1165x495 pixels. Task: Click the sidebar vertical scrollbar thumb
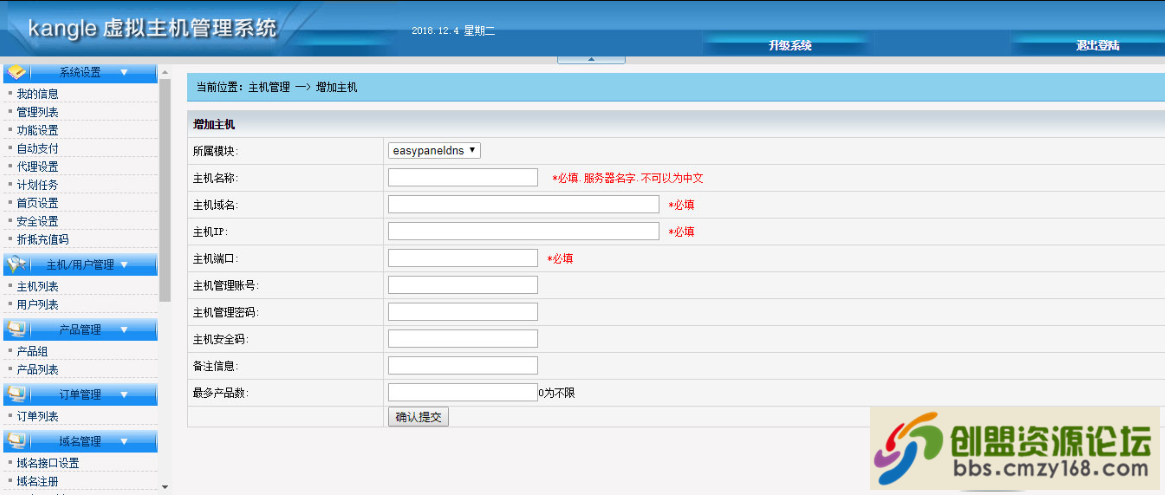pyautogui.click(x=164, y=190)
